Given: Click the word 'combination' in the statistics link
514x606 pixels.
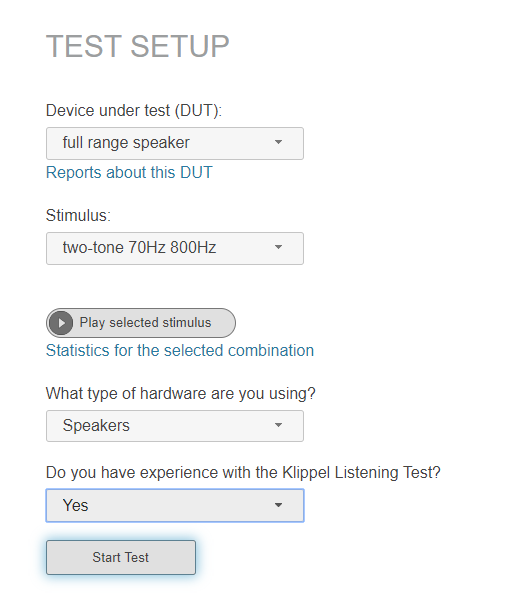Looking at the screenshot, I should coord(271,351).
